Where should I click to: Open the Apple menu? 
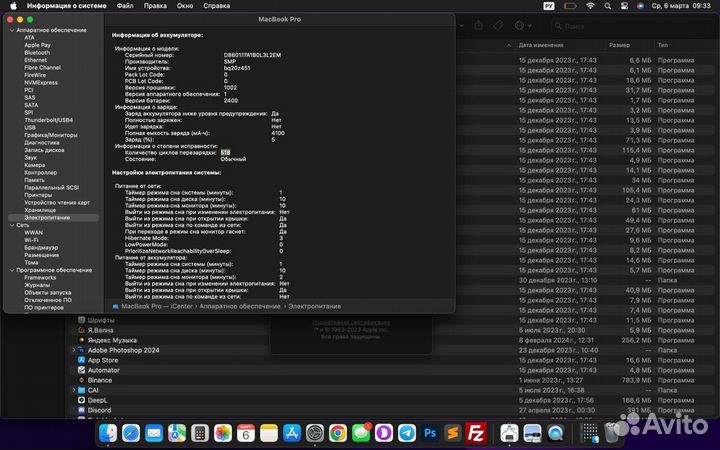(x=13, y=6)
